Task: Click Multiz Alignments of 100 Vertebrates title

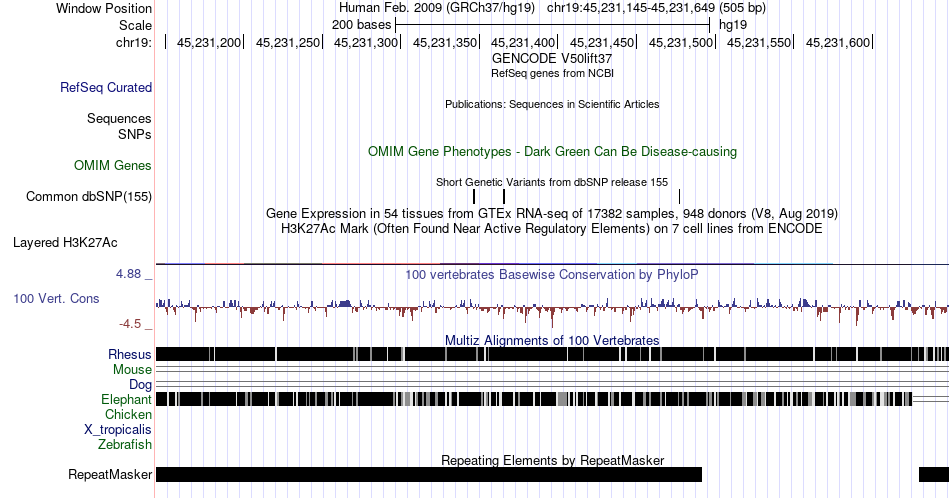Action: tap(552, 340)
